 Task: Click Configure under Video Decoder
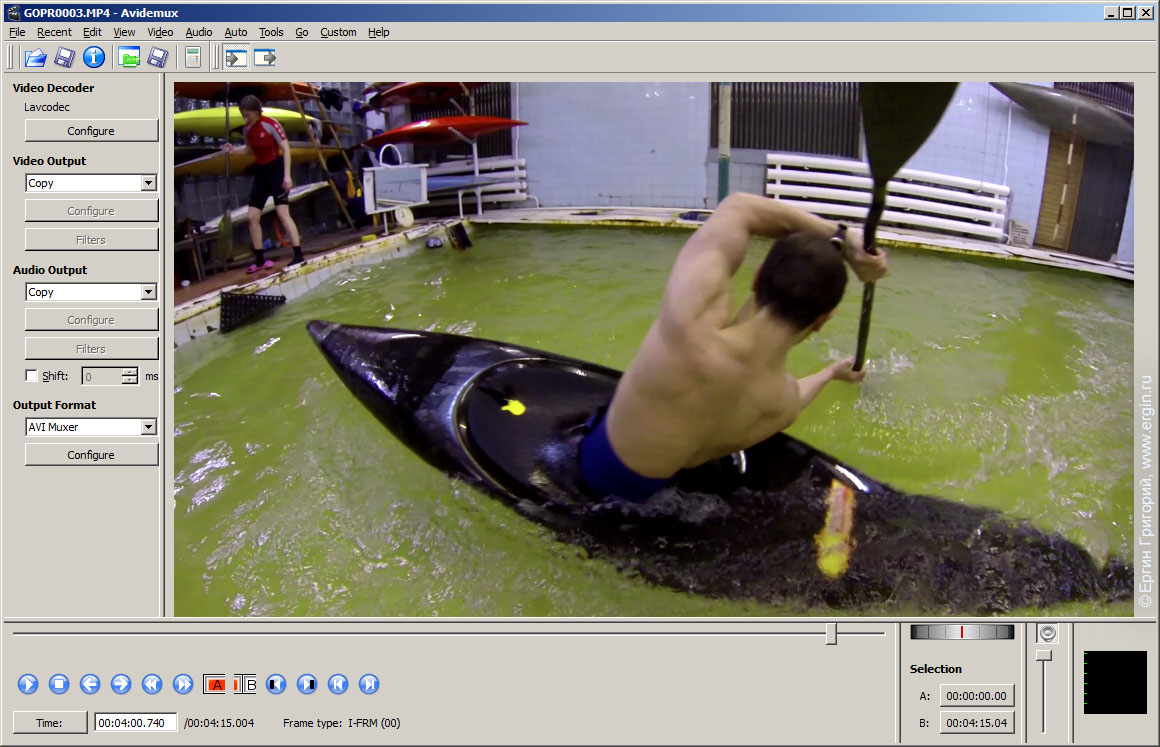[x=91, y=131]
